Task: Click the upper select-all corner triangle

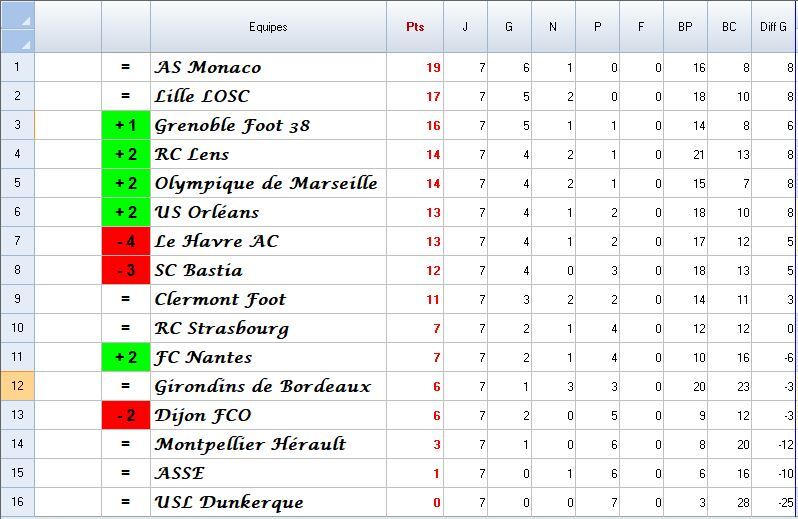Action: (26, 20)
